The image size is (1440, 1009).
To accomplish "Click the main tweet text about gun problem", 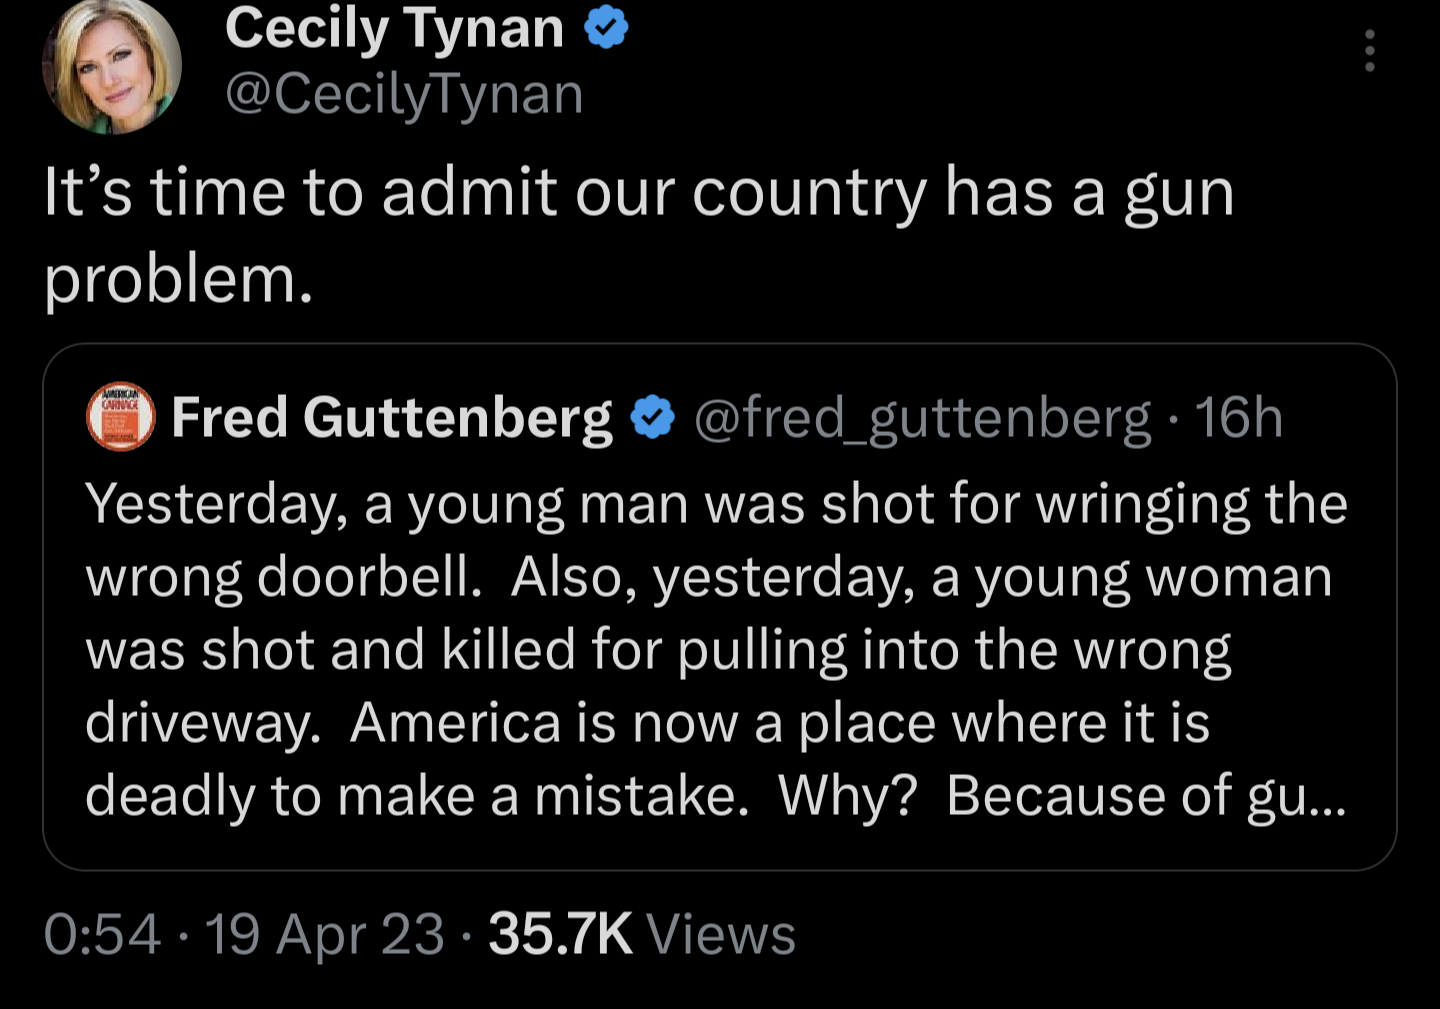I will 638,192.
